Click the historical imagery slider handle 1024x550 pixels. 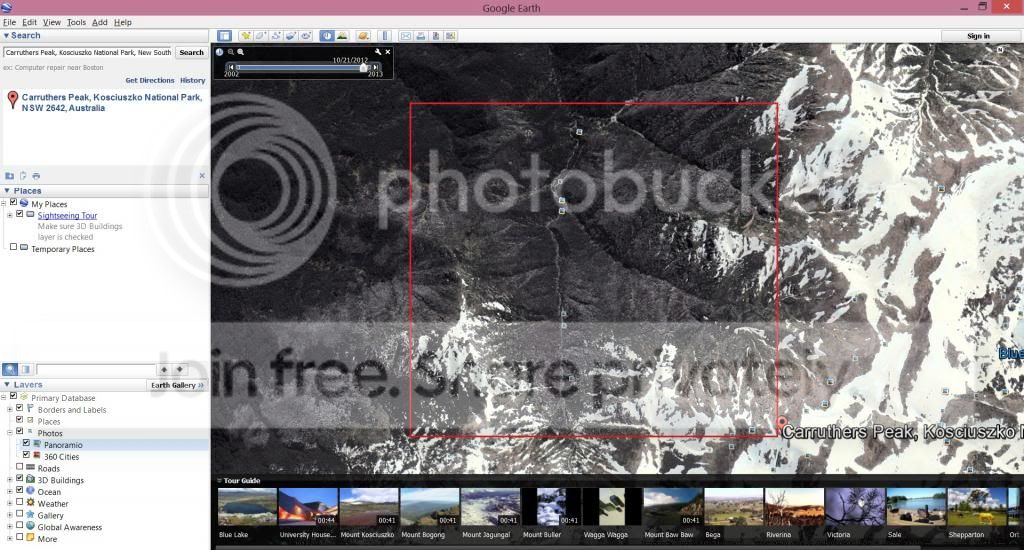364,67
